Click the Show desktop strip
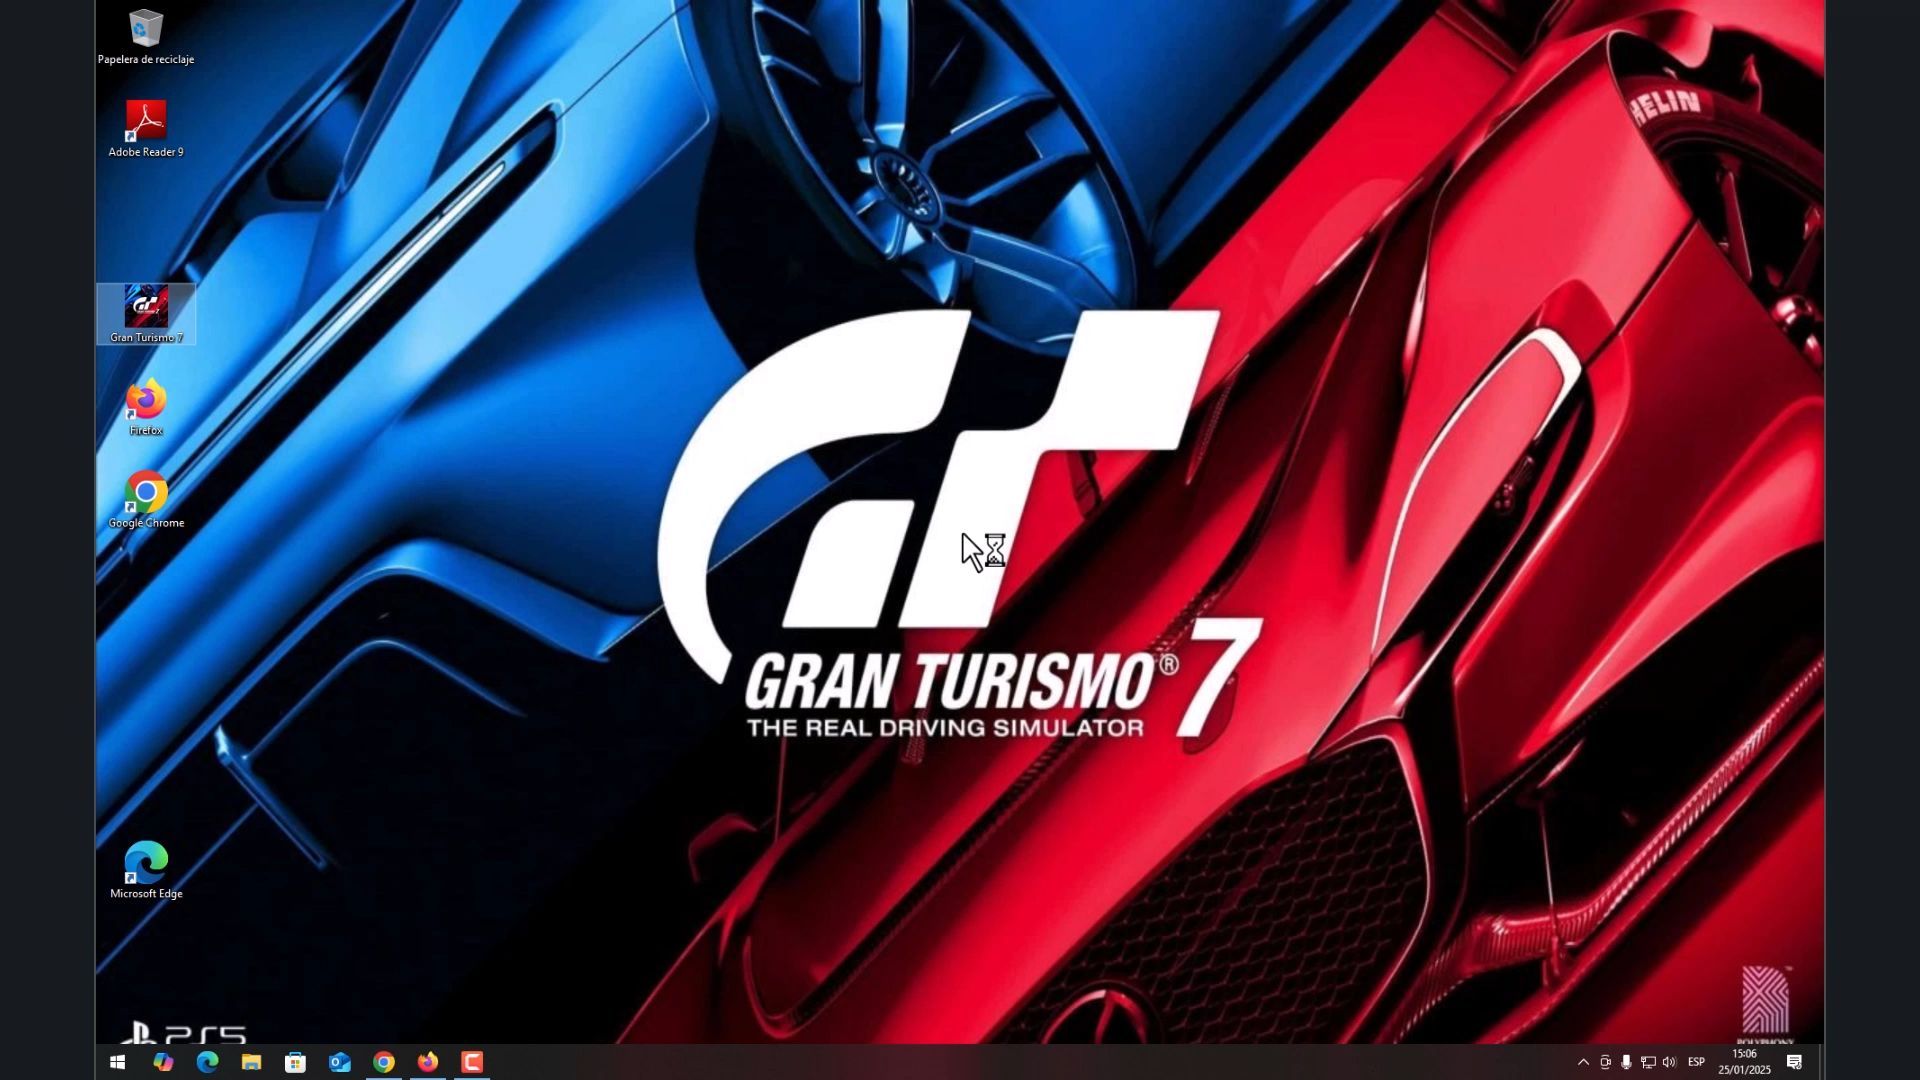The width and height of the screenshot is (1920, 1080). tap(1821, 1062)
